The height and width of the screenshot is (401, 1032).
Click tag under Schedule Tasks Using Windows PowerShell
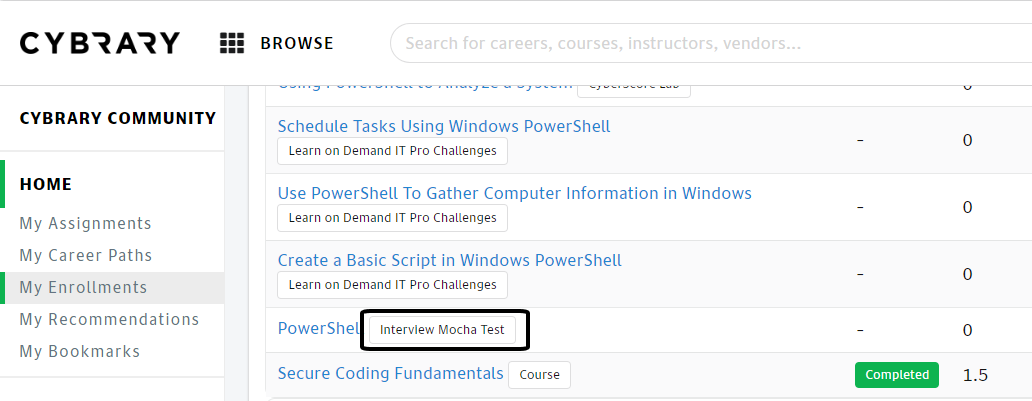tap(392, 151)
